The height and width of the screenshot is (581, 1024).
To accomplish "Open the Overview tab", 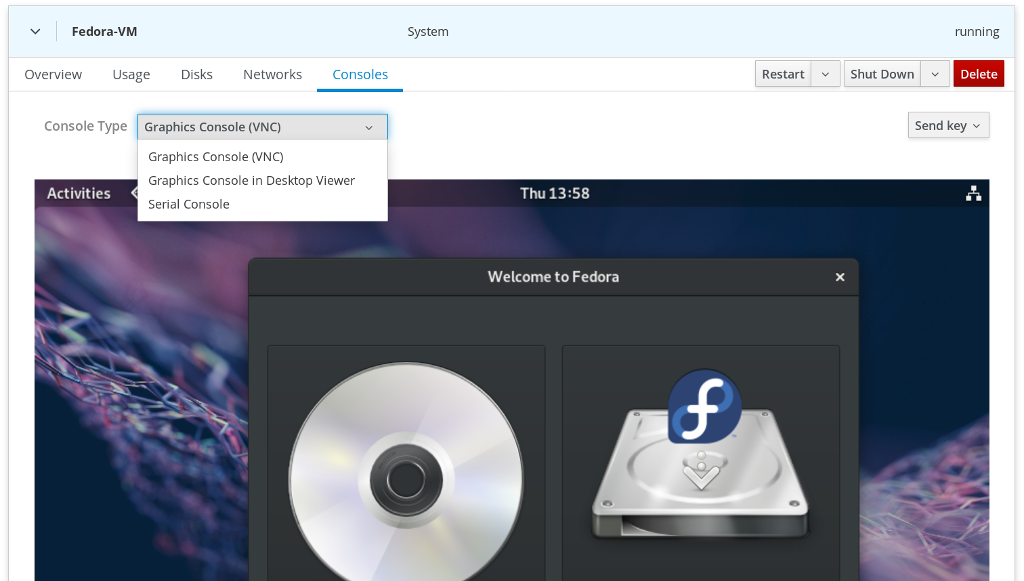I will point(53,74).
